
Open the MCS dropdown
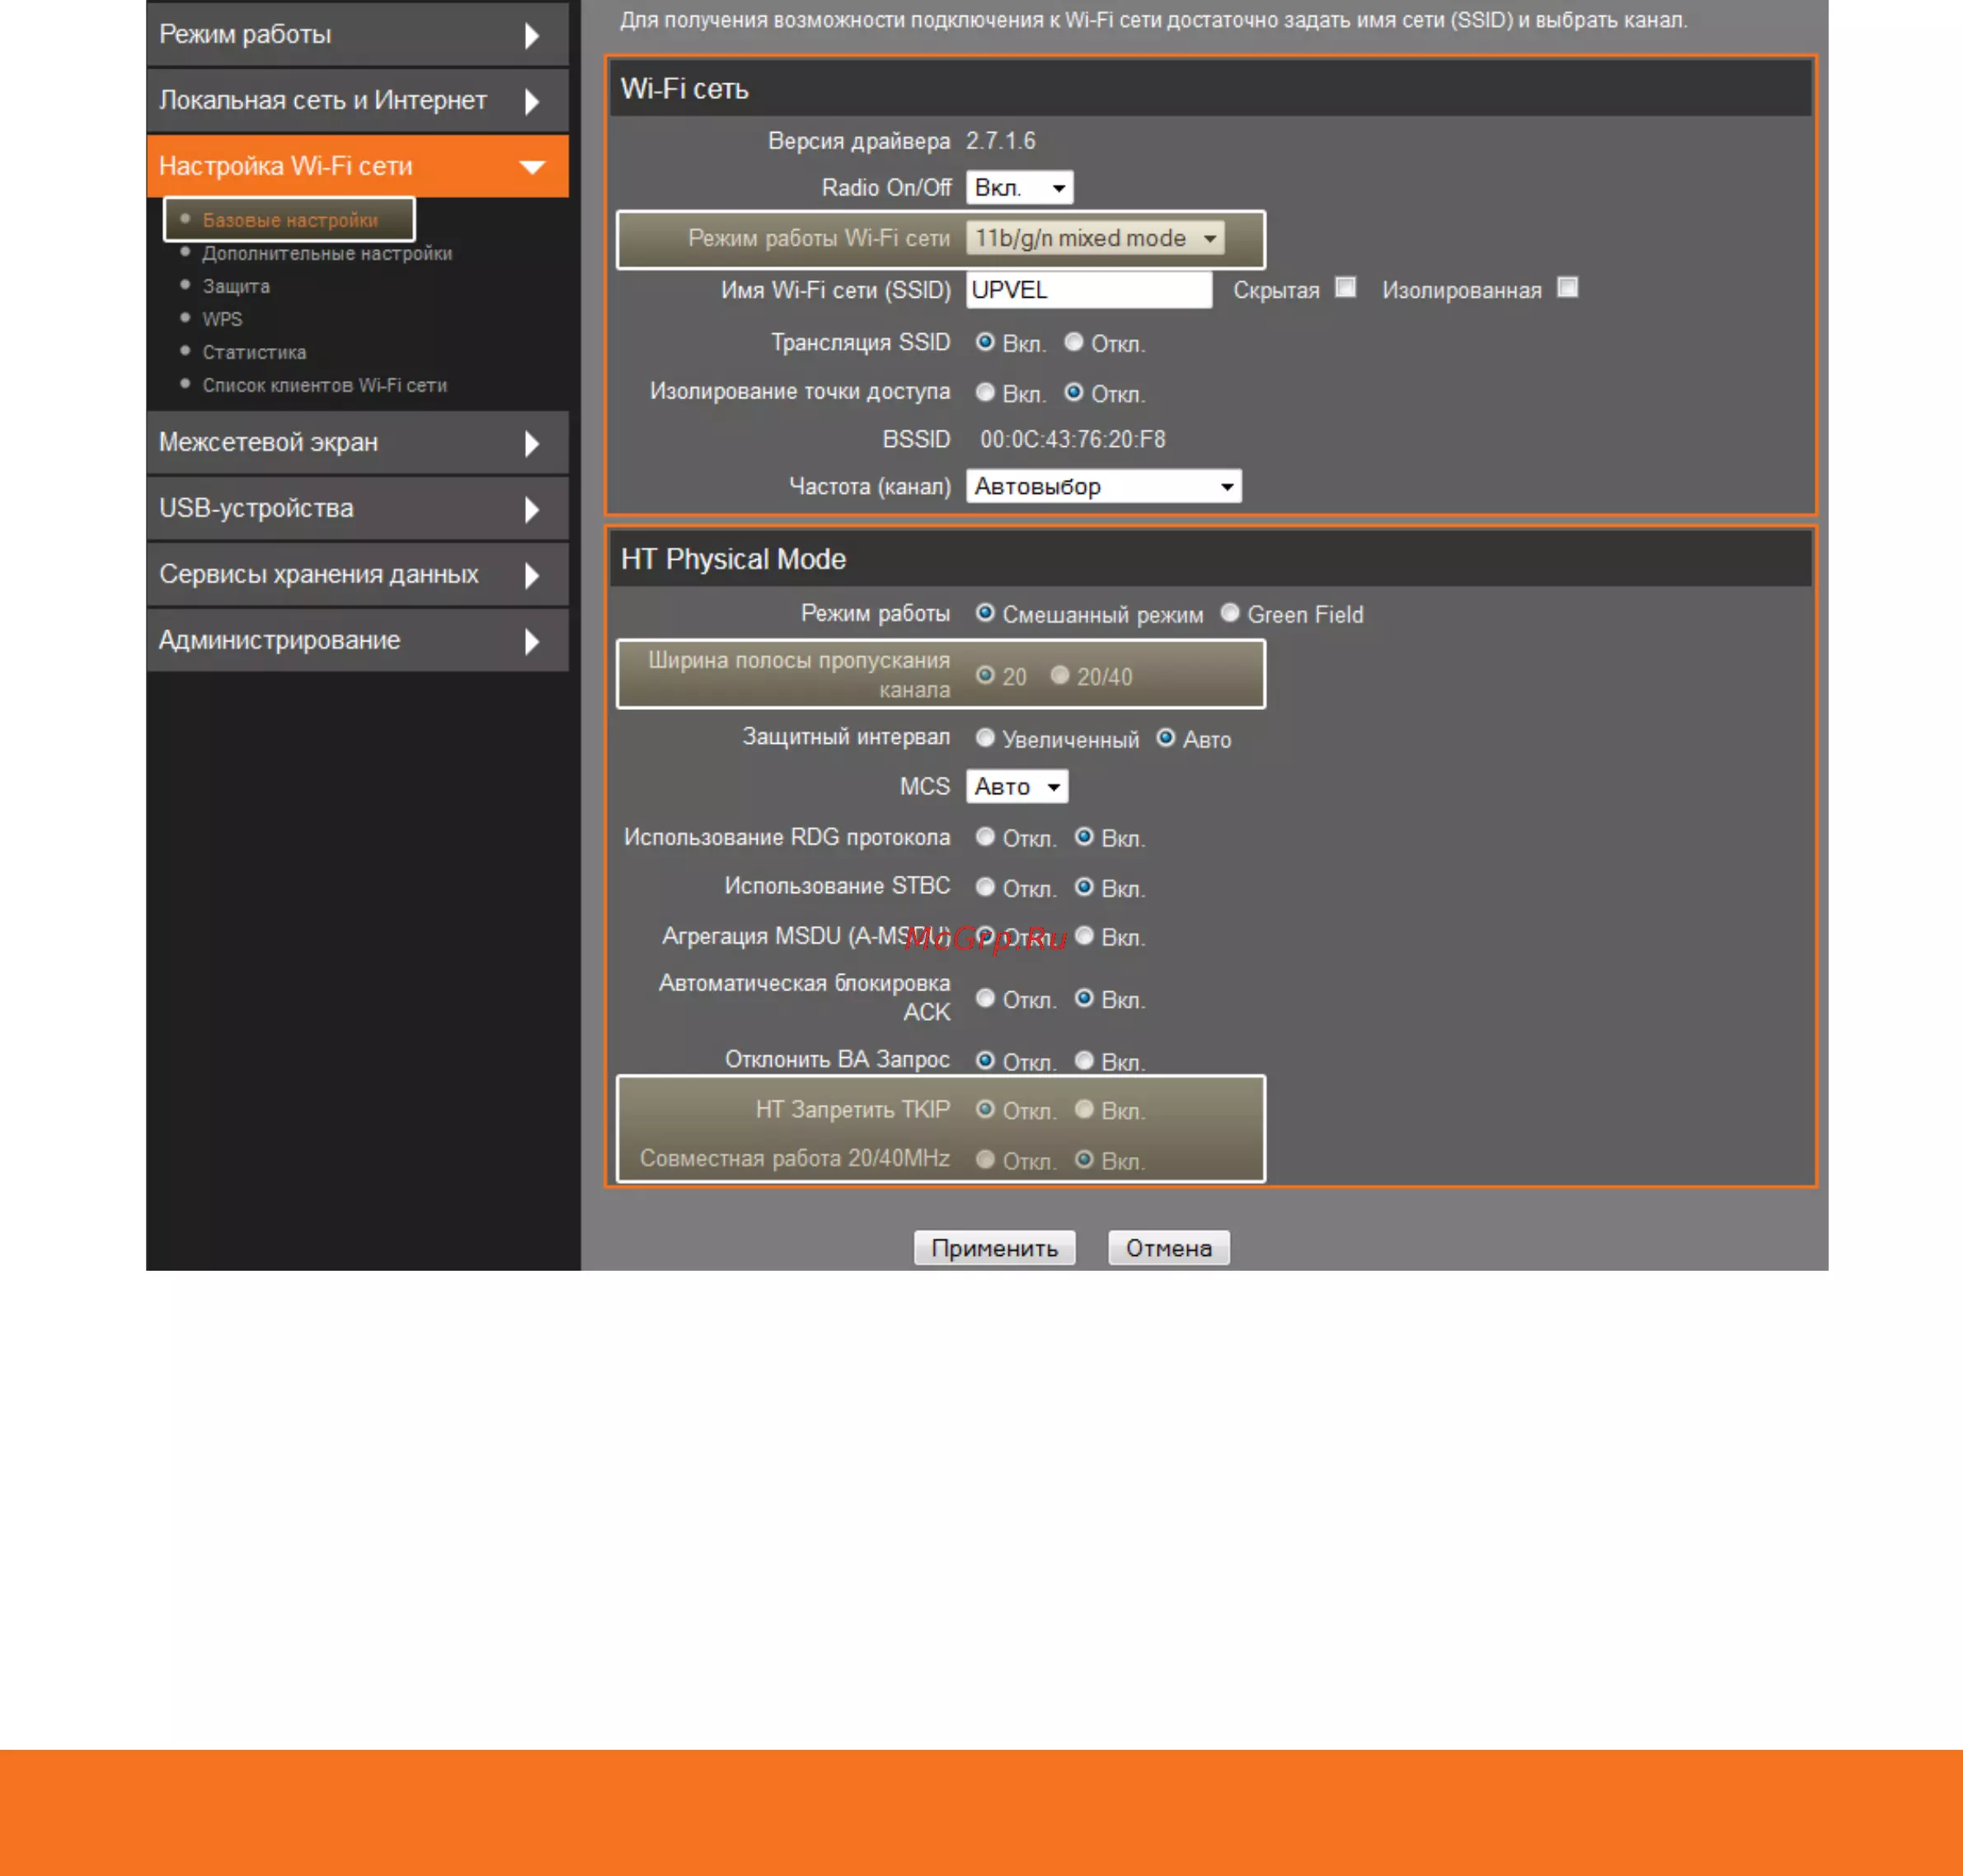(x=1016, y=787)
